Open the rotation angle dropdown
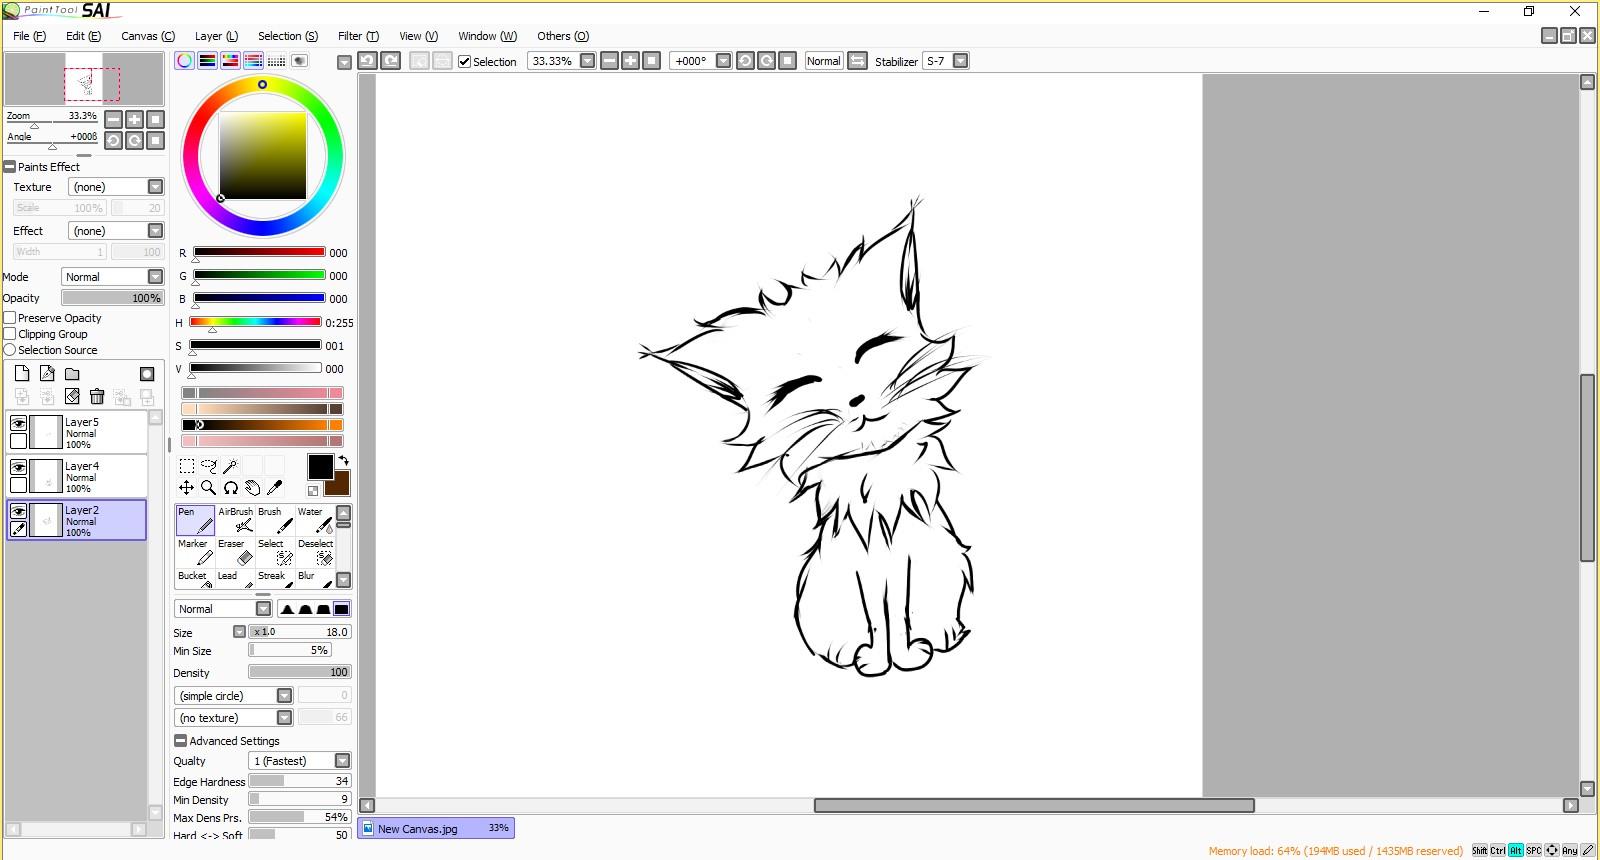This screenshot has height=860, width=1600. (x=724, y=61)
